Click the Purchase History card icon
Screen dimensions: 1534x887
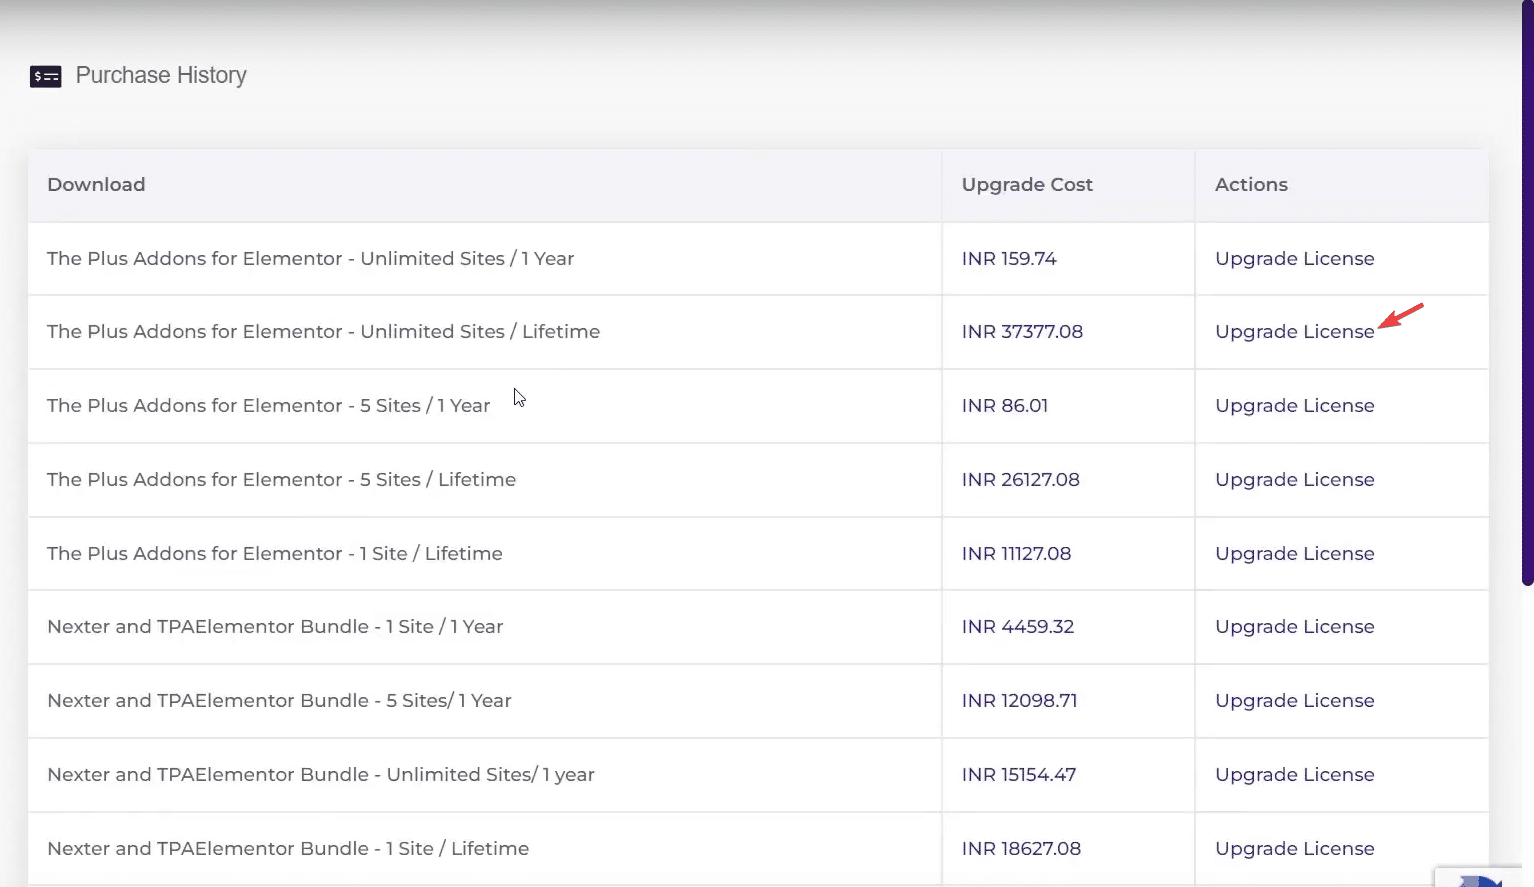pyautogui.click(x=46, y=76)
